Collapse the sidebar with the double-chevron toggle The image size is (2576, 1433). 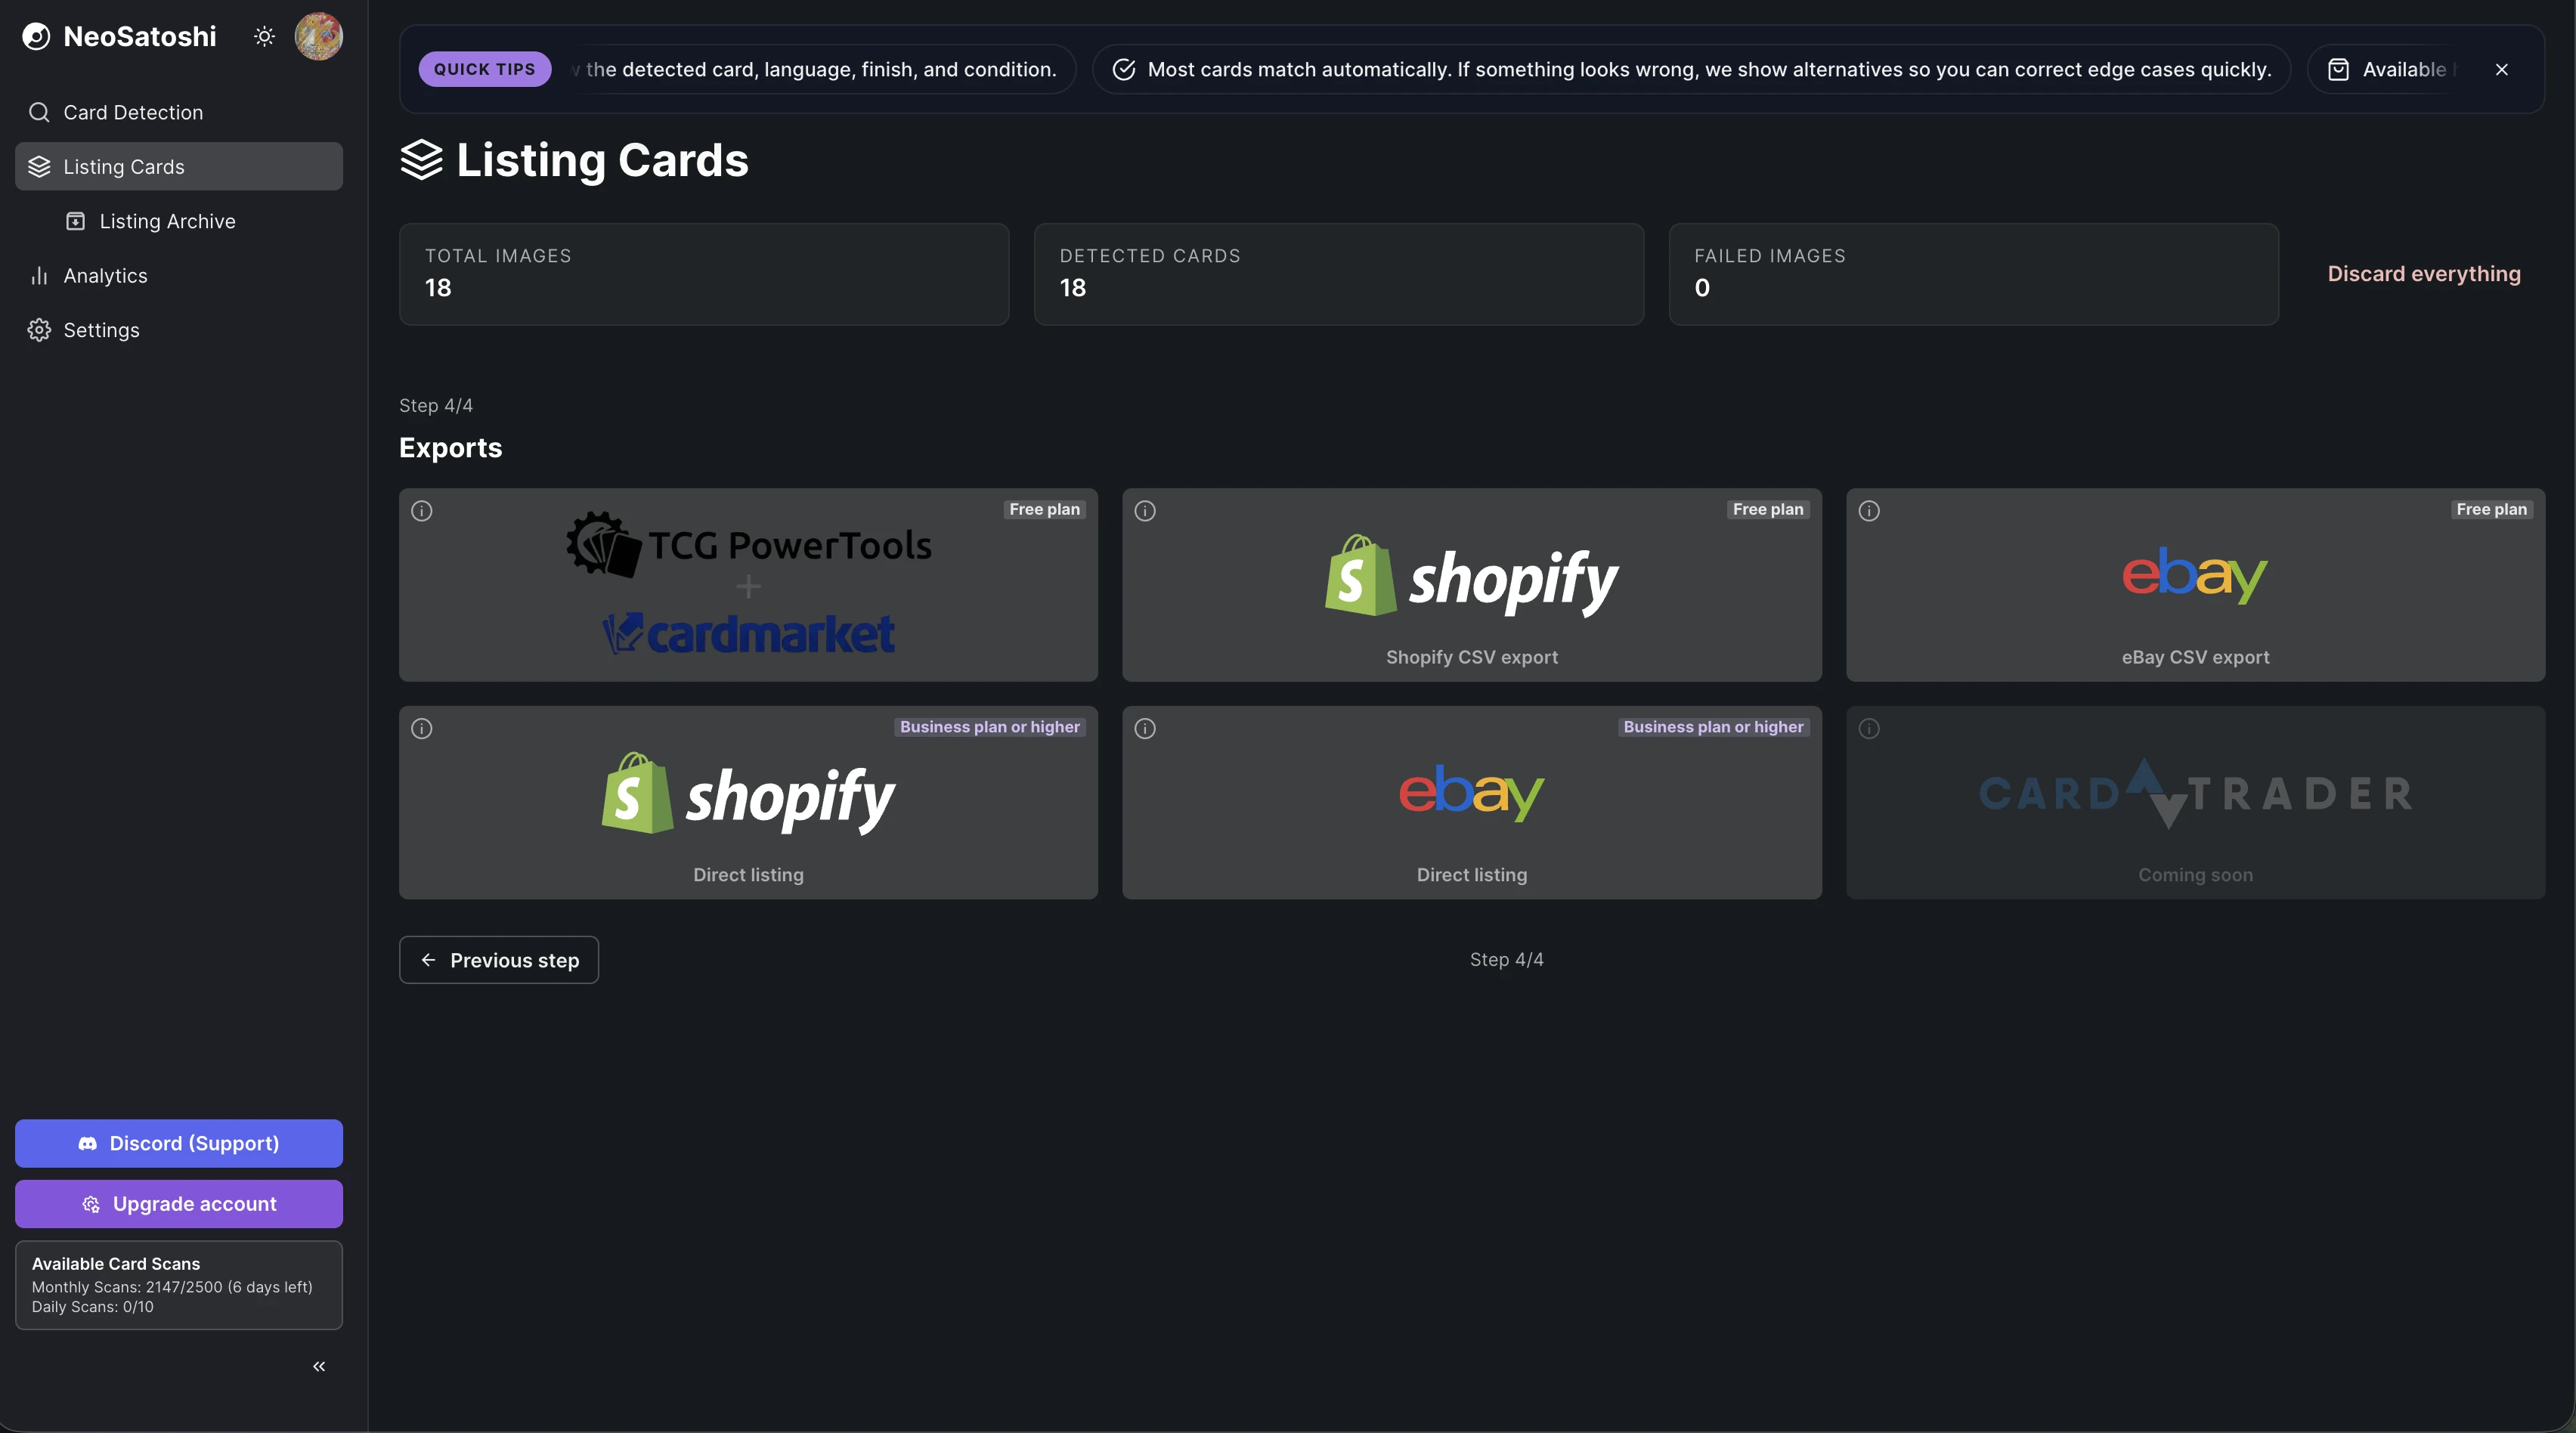tap(318, 1366)
